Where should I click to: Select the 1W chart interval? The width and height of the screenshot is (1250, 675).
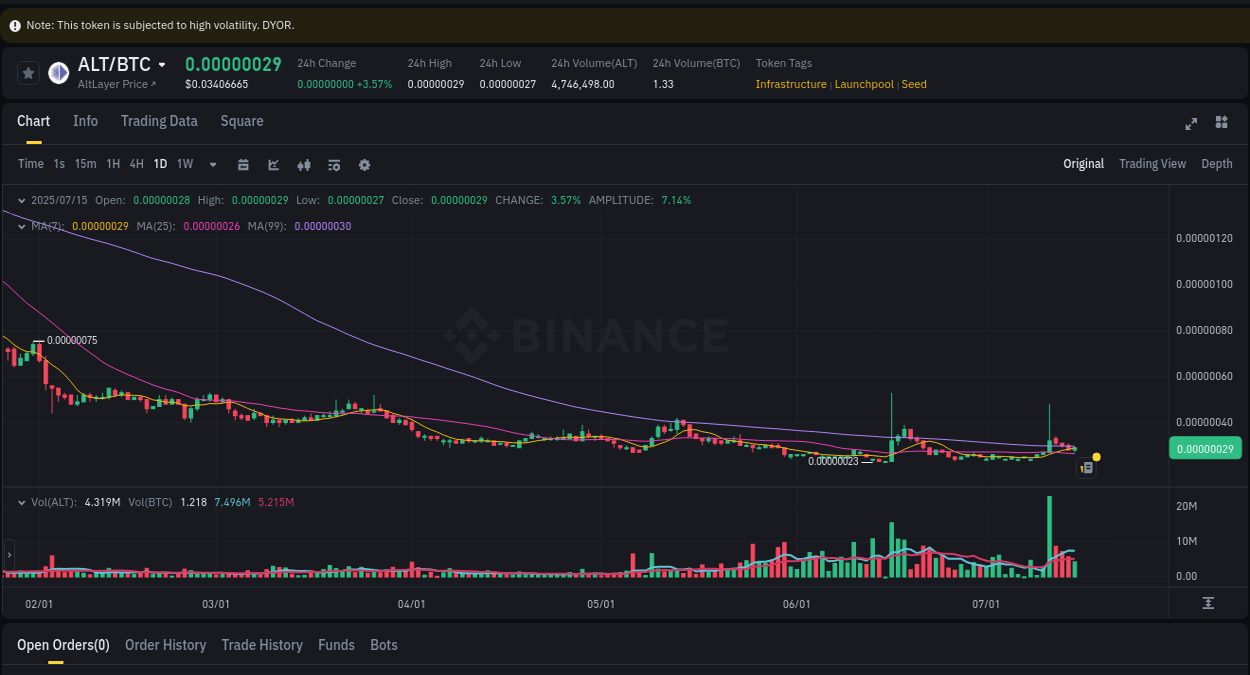pyautogui.click(x=184, y=164)
